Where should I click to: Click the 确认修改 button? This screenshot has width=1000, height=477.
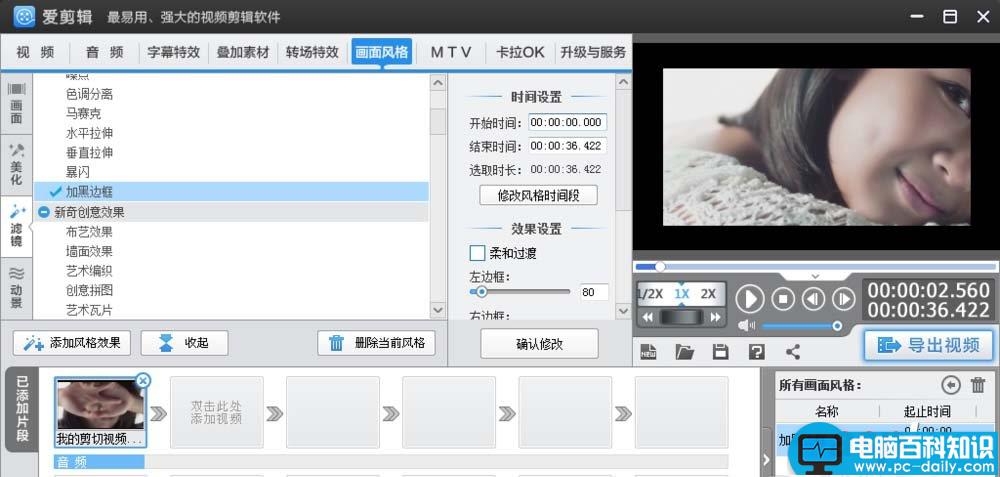tap(540, 344)
